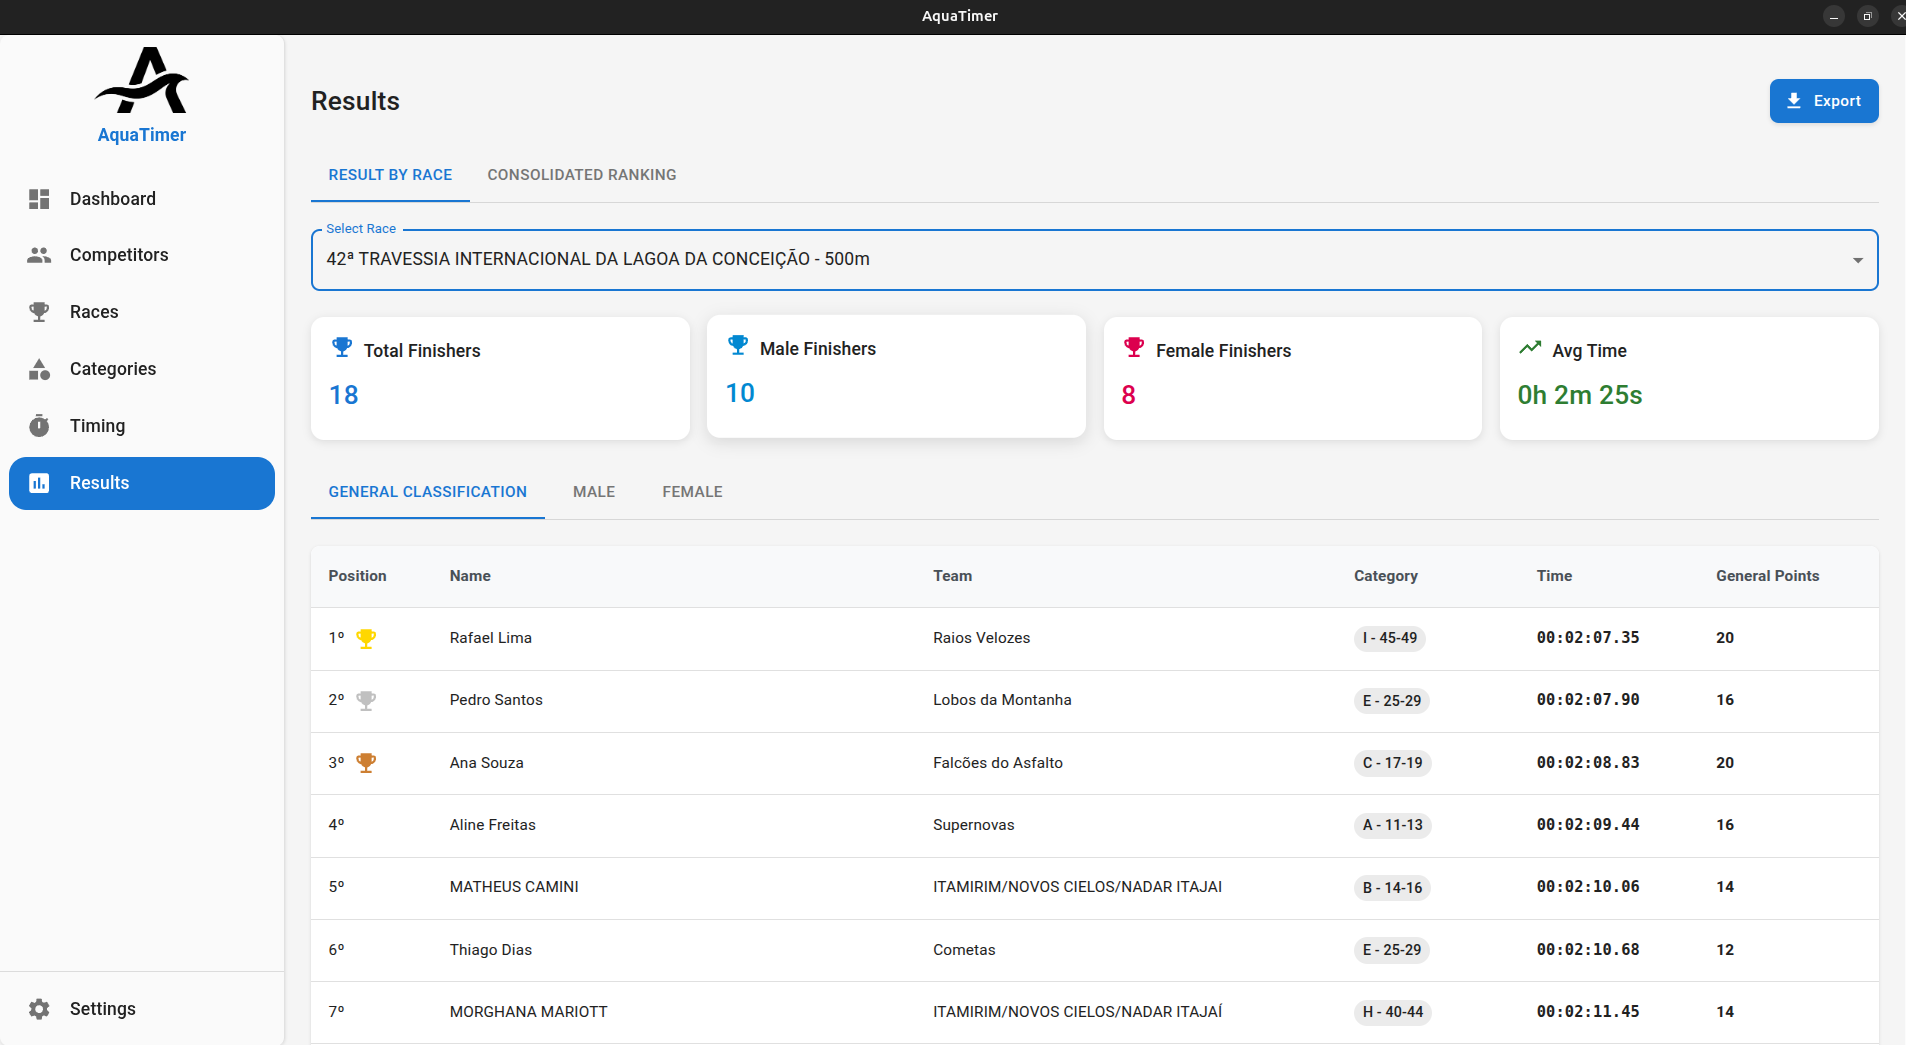Click the AquaTimer logo at top of sidebar
Image resolution: width=1906 pixels, height=1045 pixels.
coord(141,81)
